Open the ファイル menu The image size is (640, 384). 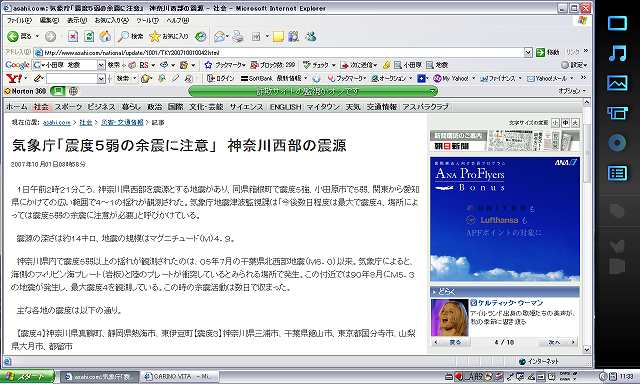[x=19, y=20]
